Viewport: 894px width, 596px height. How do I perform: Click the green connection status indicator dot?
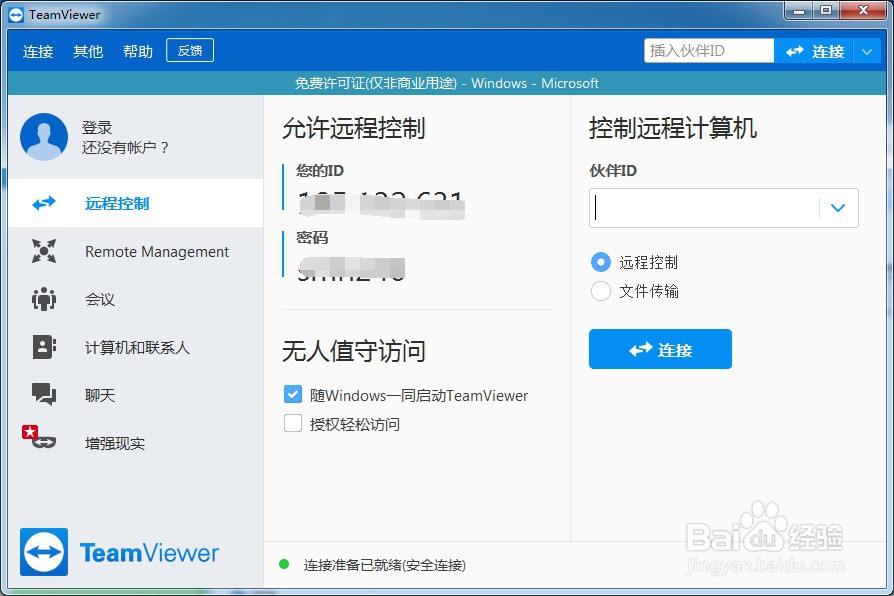pyautogui.click(x=284, y=565)
